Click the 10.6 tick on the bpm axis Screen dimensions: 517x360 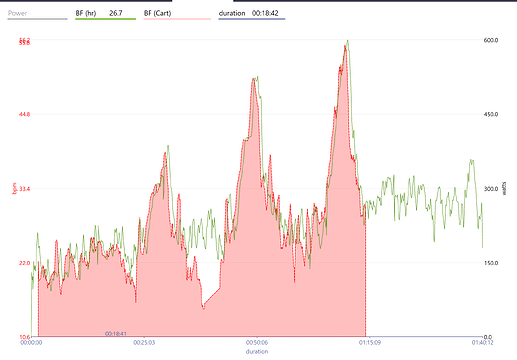click(x=24, y=337)
